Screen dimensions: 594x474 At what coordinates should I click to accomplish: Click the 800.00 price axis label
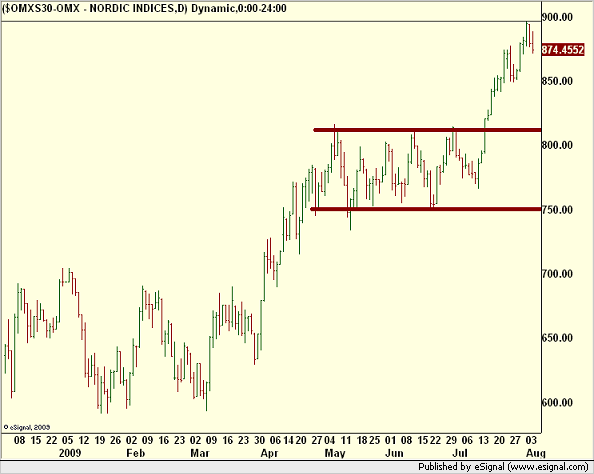pos(557,145)
